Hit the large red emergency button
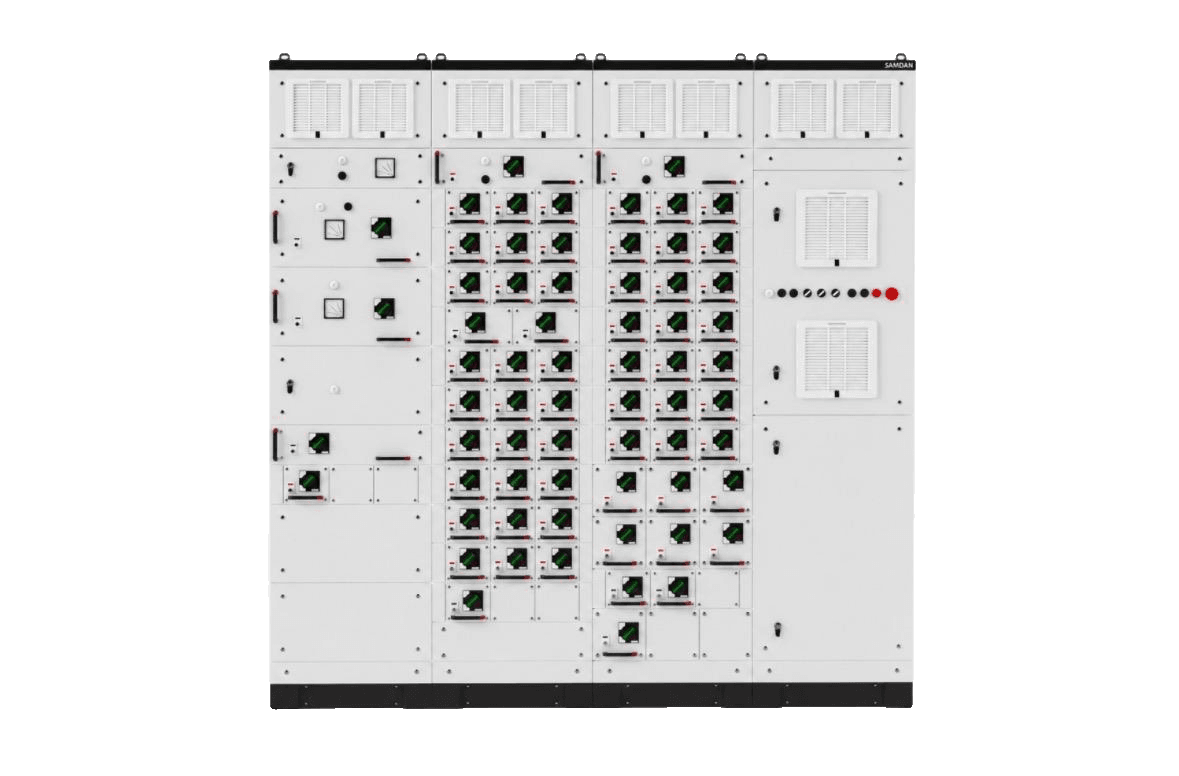Image resolution: width=1179 pixels, height=776 pixels. pyautogui.click(x=891, y=293)
